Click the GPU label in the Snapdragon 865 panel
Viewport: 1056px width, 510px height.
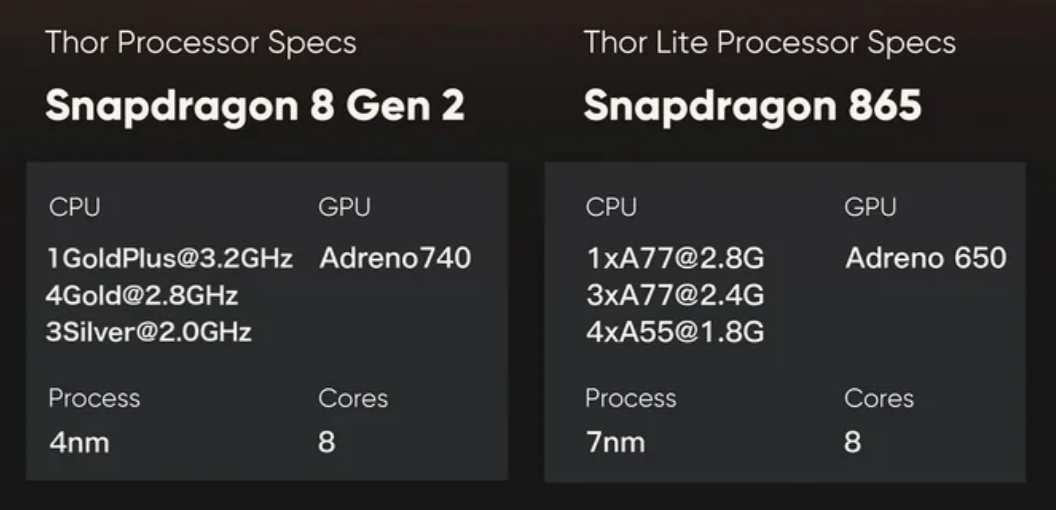click(870, 208)
